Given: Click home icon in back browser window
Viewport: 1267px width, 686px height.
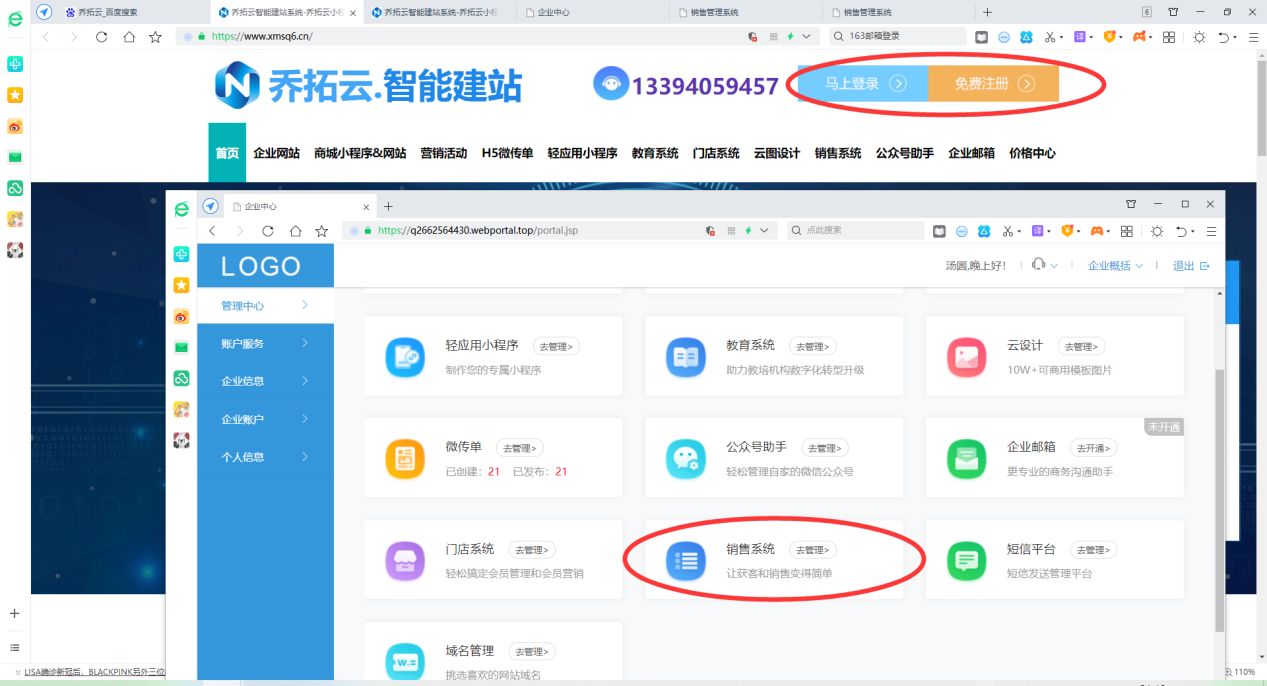Looking at the screenshot, I should 128,37.
